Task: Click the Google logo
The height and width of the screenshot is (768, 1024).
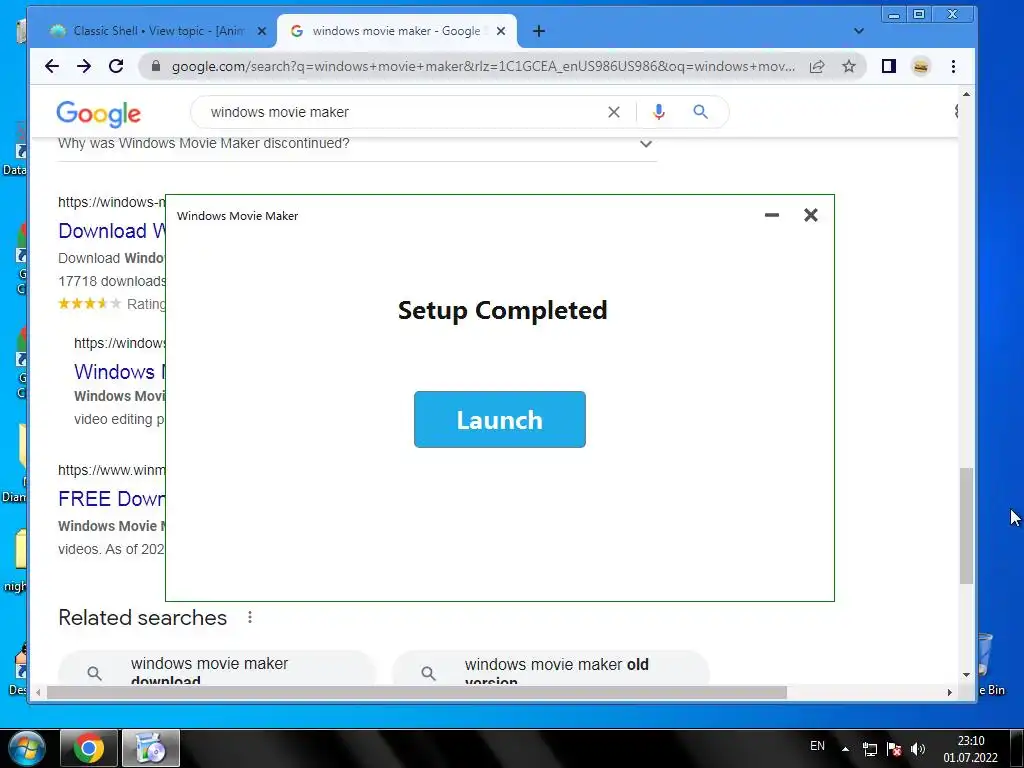Action: click(99, 114)
